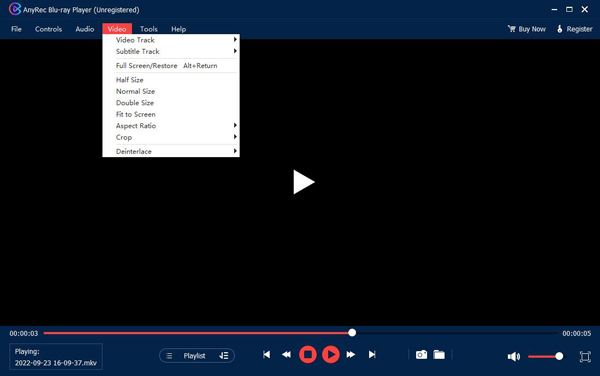Toggle full screen icon at bottom right
This screenshot has height=376, width=600.
[585, 356]
